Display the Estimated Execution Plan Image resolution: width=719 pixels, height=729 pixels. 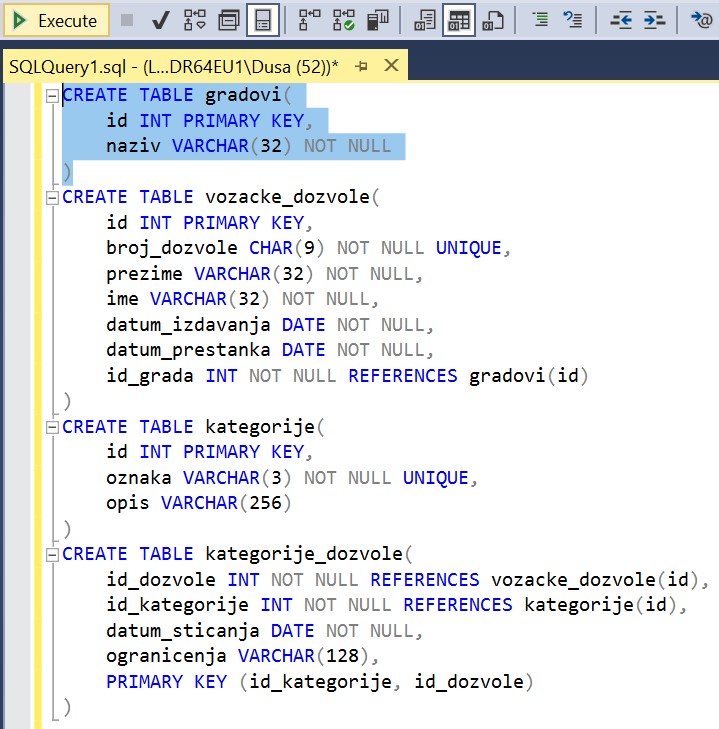coord(195,20)
